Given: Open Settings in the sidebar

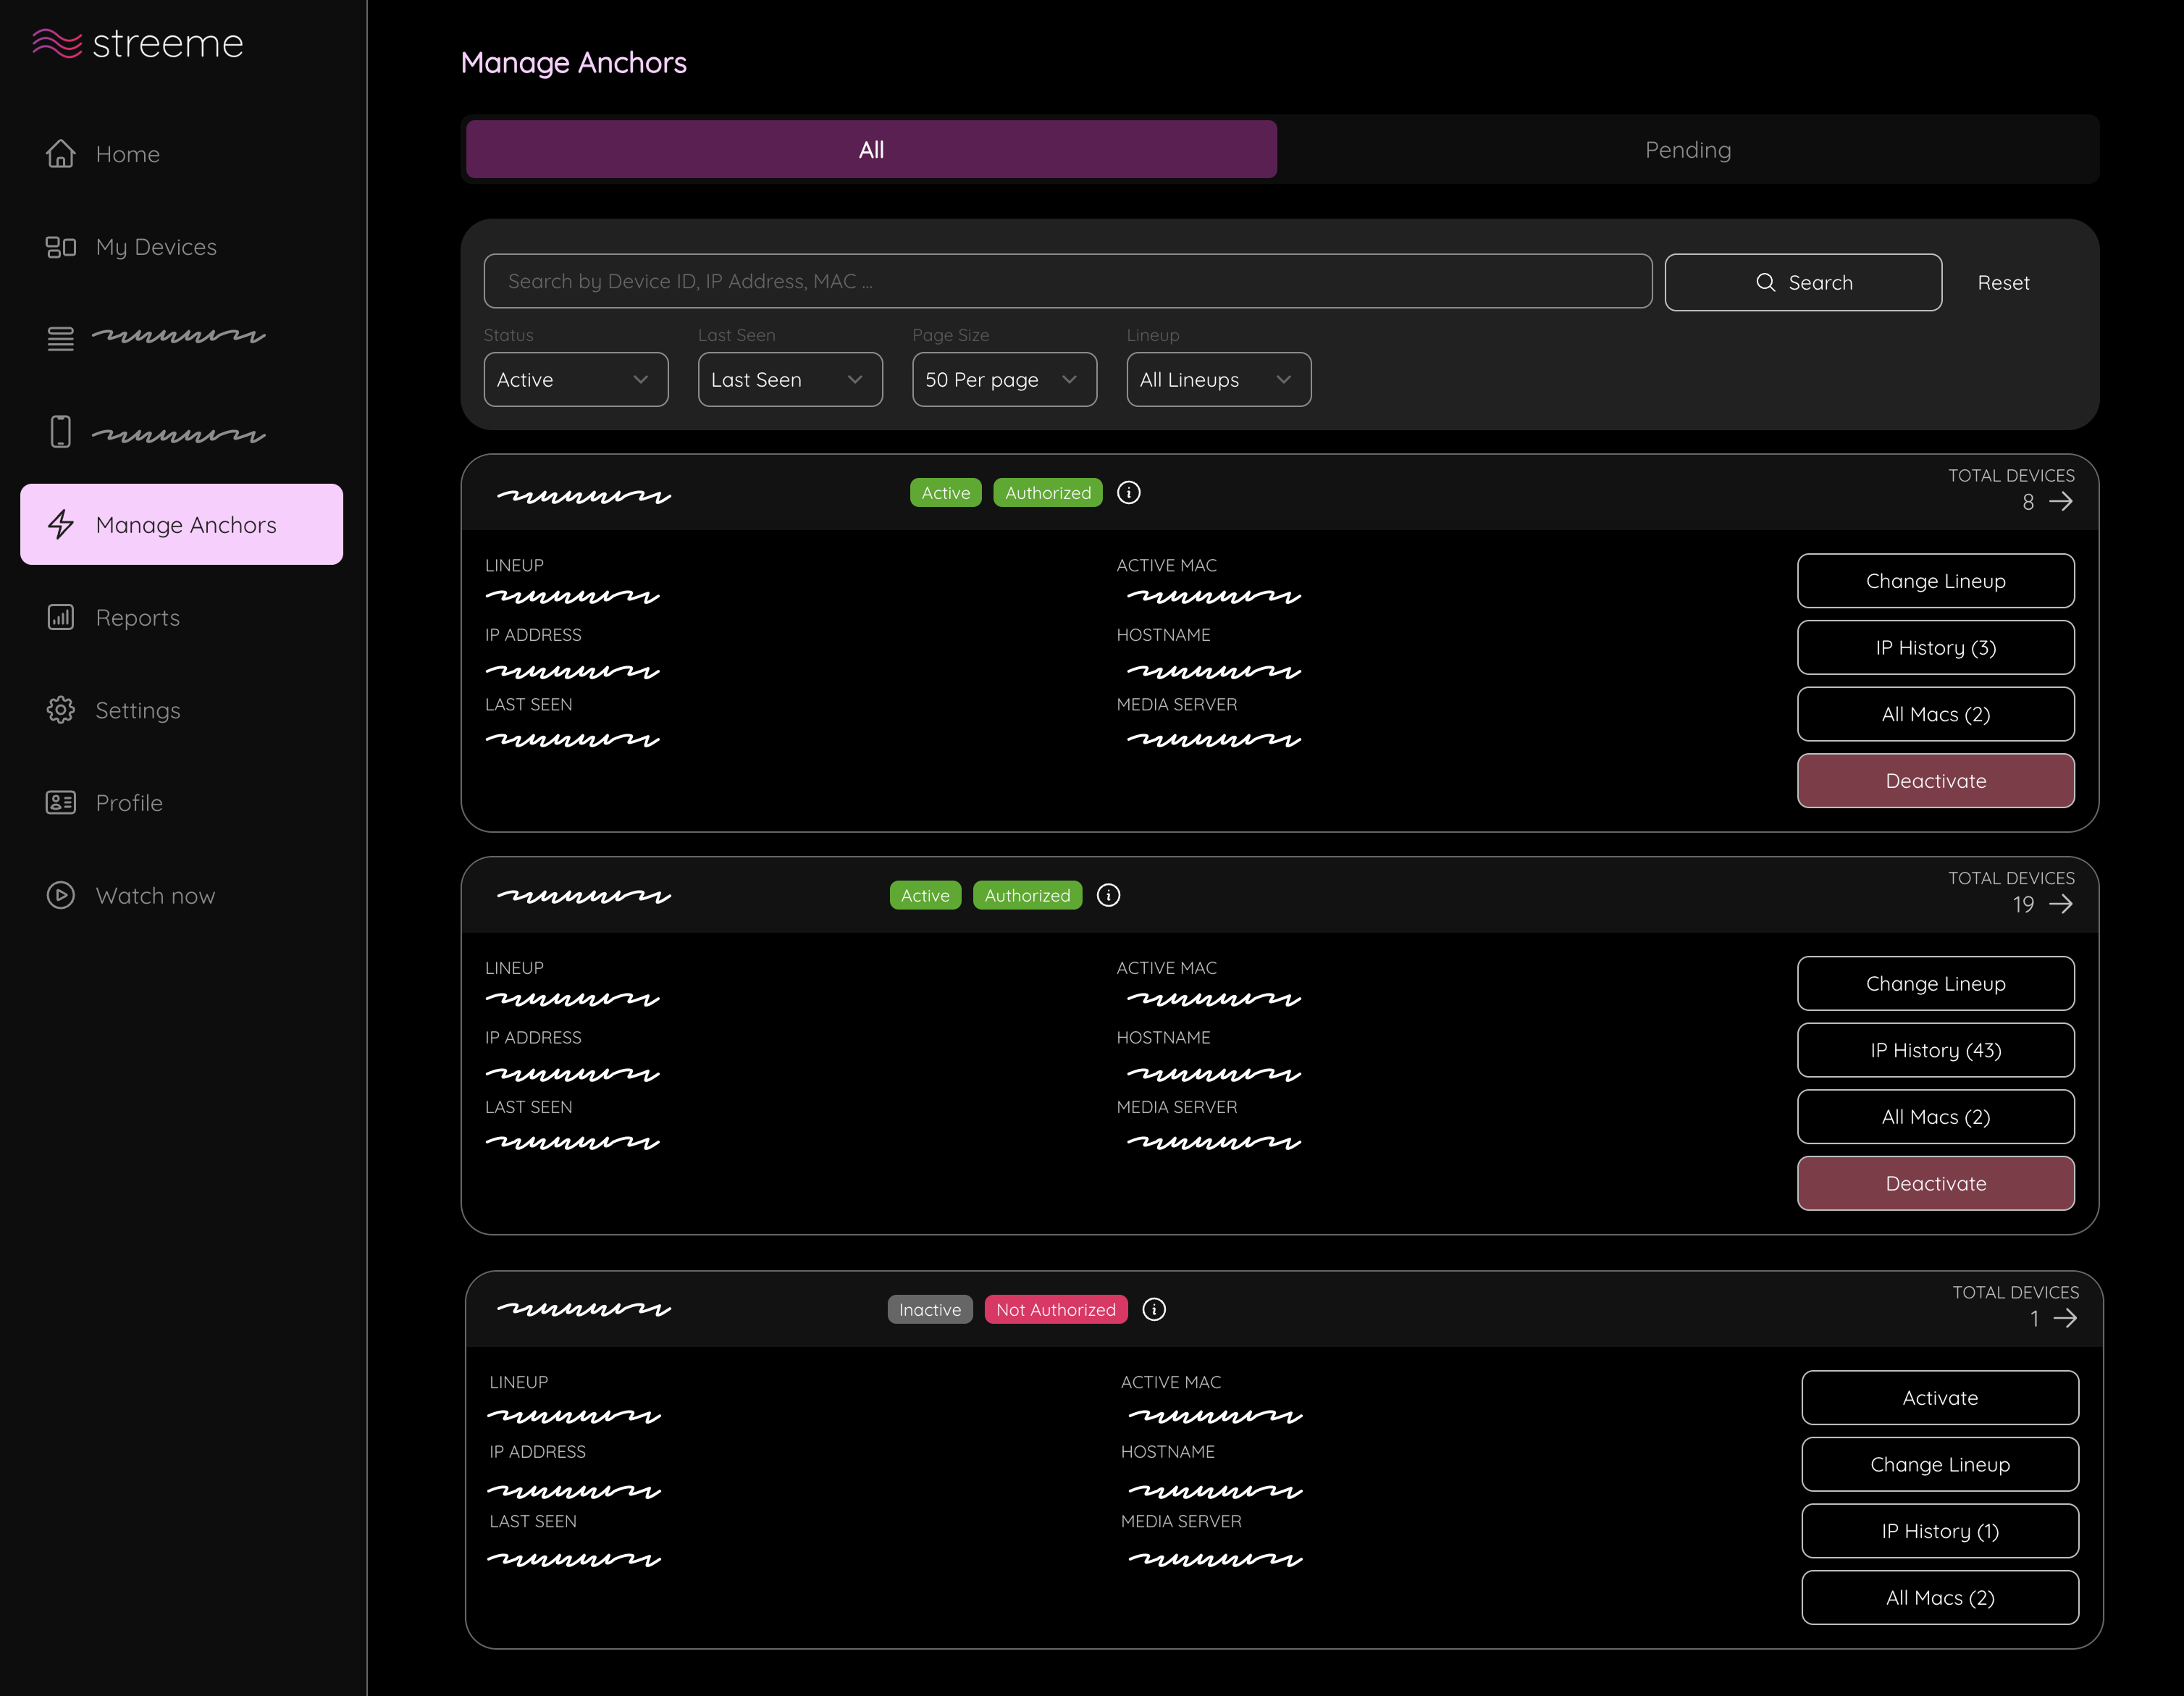Looking at the screenshot, I should [137, 711].
